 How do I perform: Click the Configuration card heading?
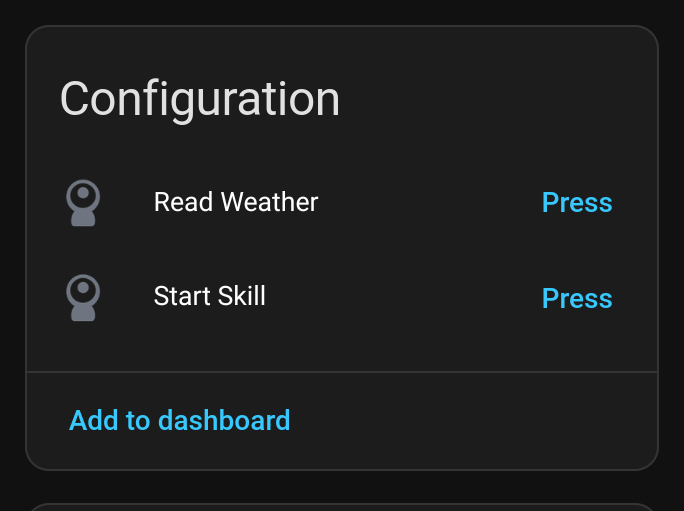click(200, 100)
